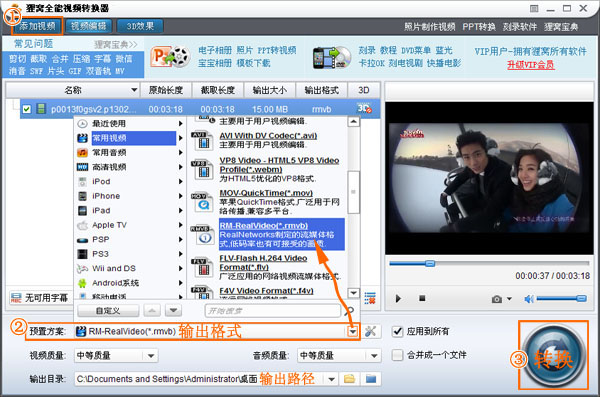The width and height of the screenshot is (600, 397).
Task: Open the 名称 column dropdown arrow
Action: [x=134, y=90]
